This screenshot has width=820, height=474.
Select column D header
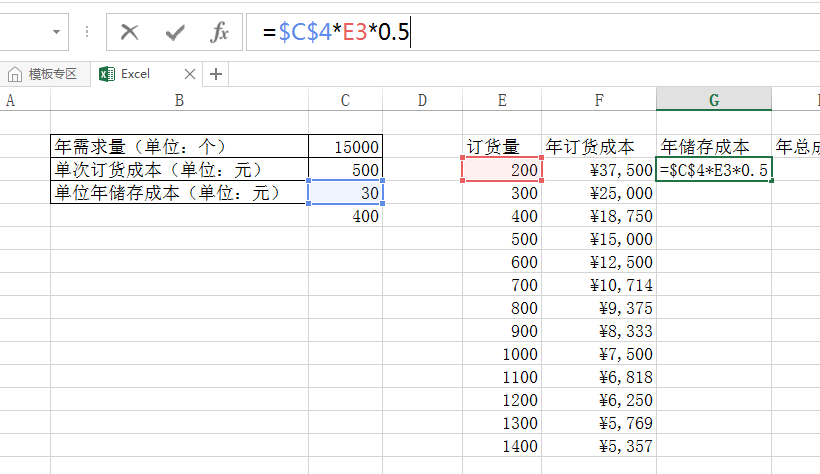(x=423, y=100)
